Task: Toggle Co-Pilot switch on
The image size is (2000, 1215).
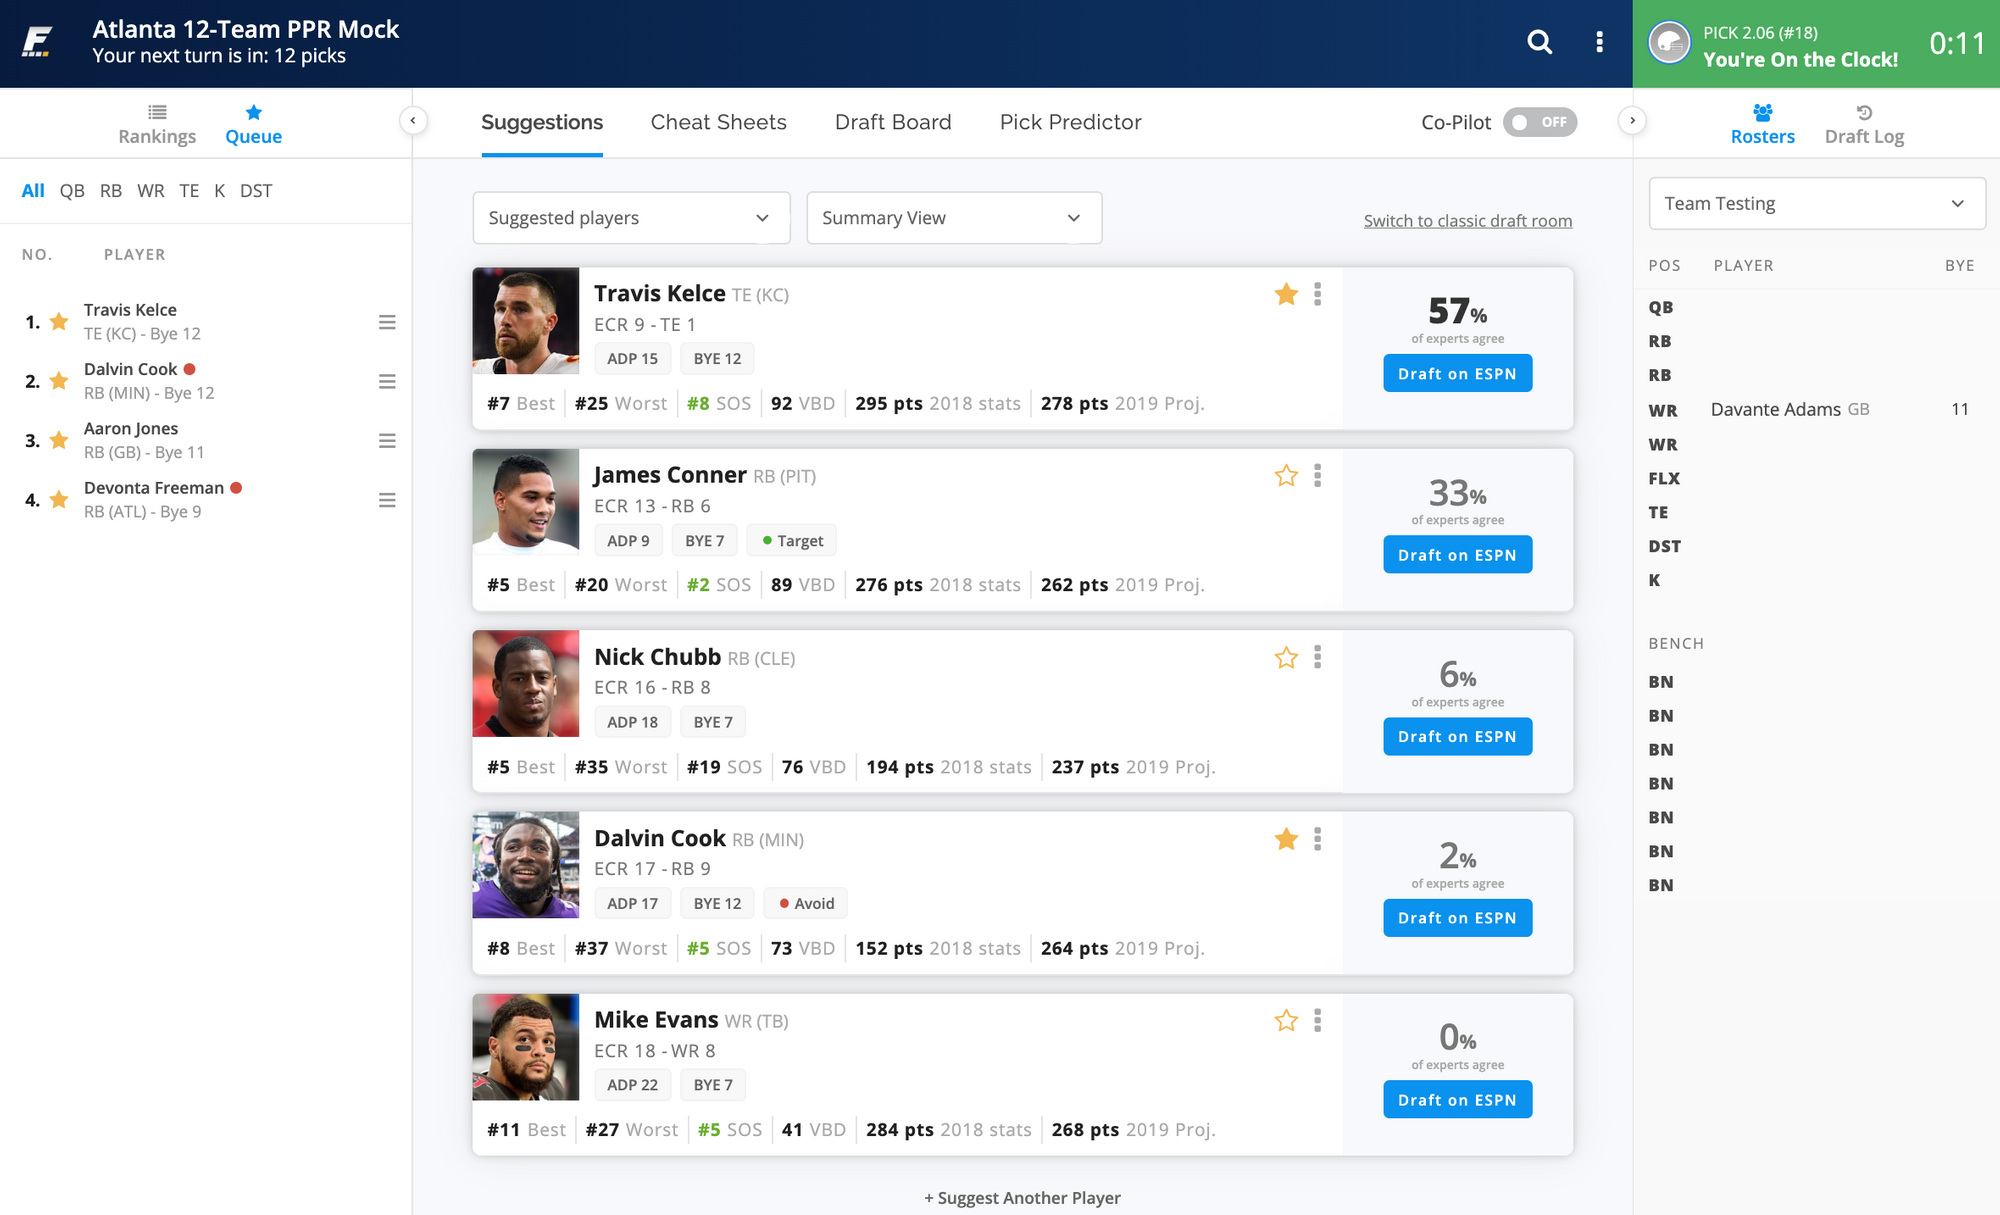Action: pos(1539,122)
